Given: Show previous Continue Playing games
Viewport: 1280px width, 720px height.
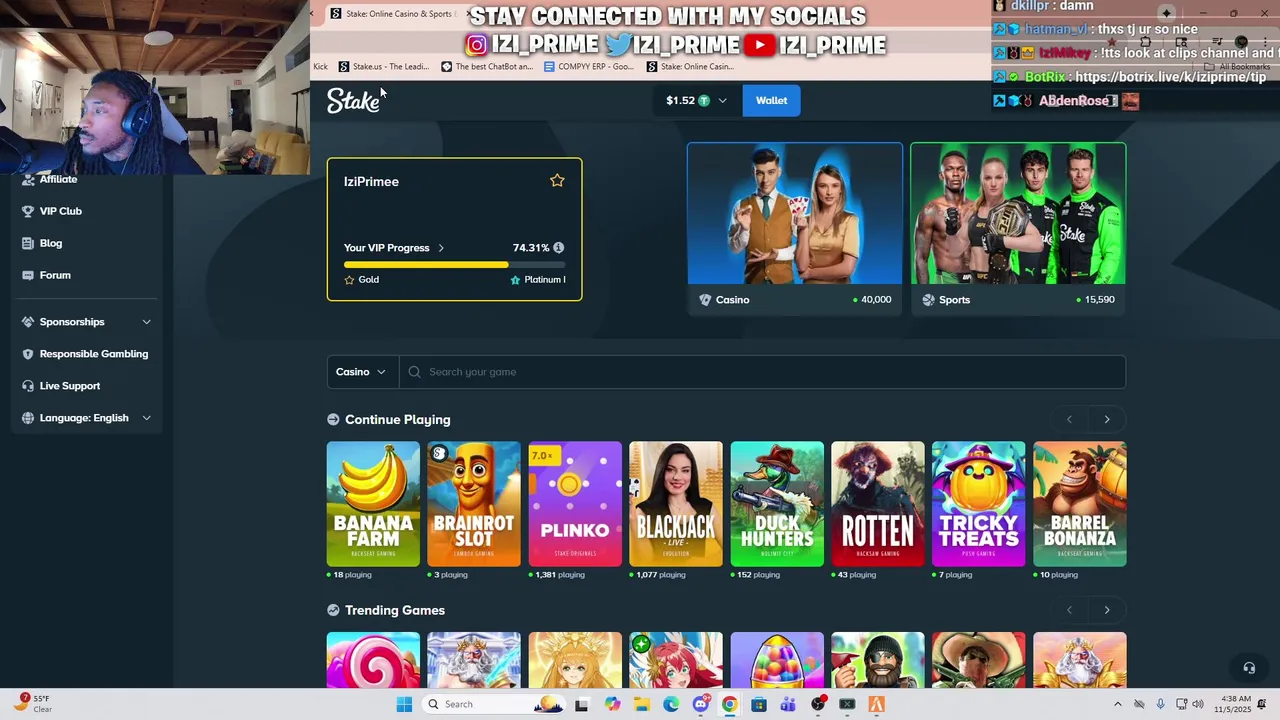Looking at the screenshot, I should [x=1069, y=419].
